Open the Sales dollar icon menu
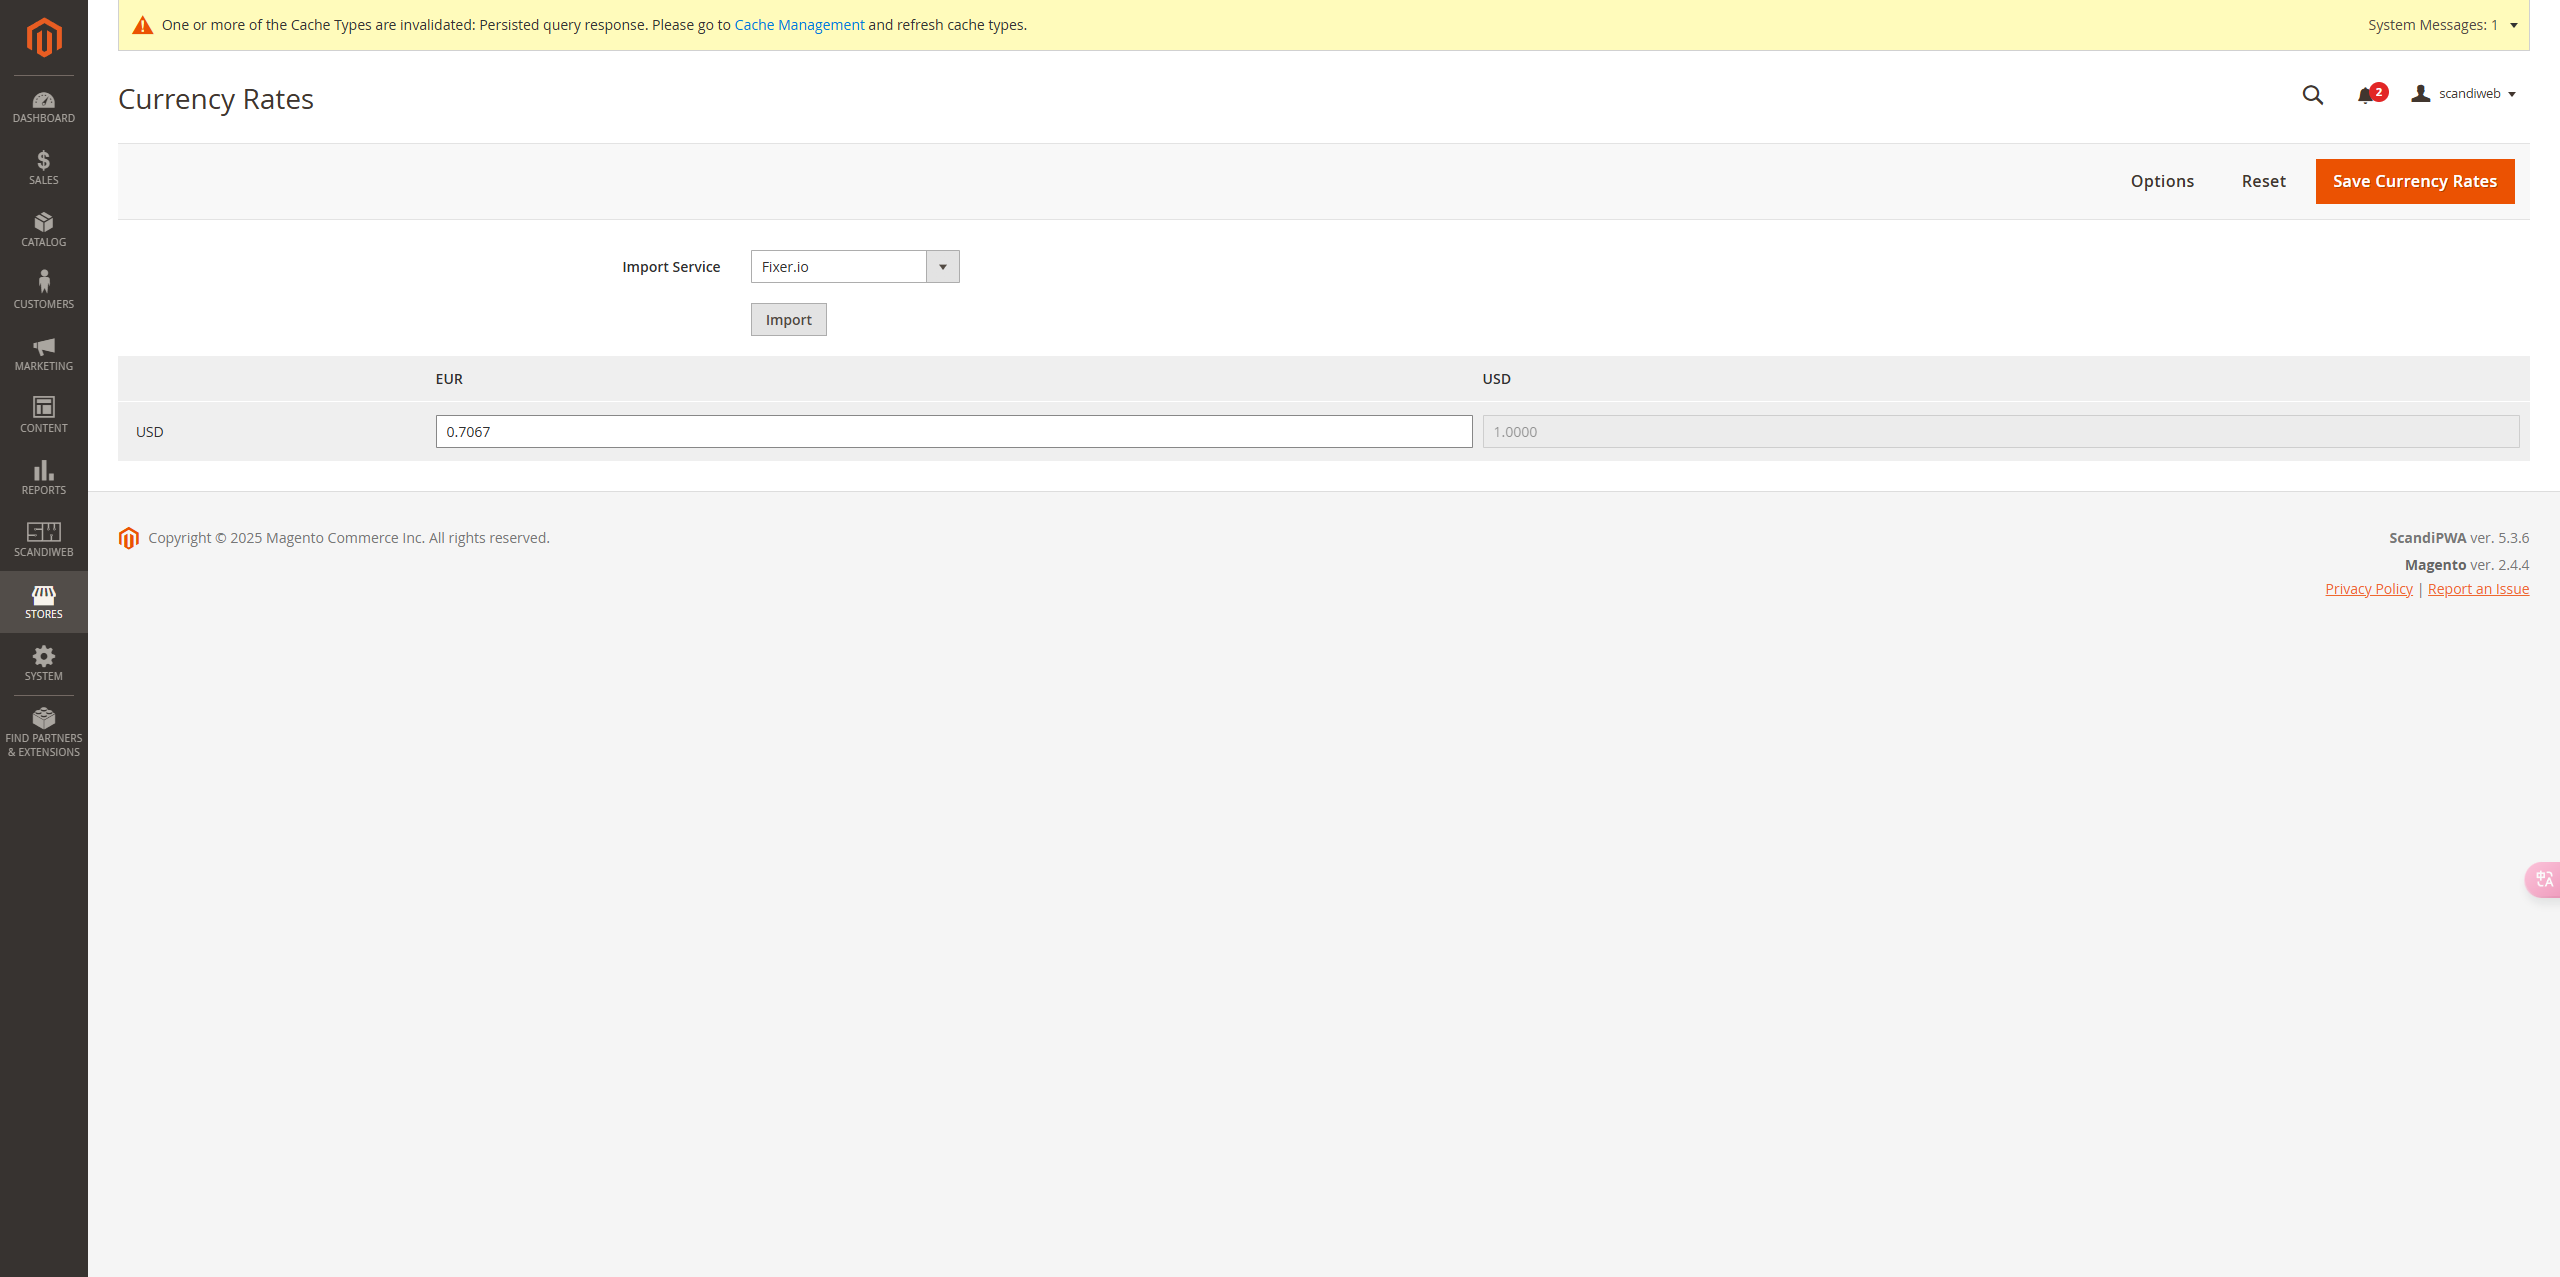The height and width of the screenshot is (1277, 2560). 43,168
